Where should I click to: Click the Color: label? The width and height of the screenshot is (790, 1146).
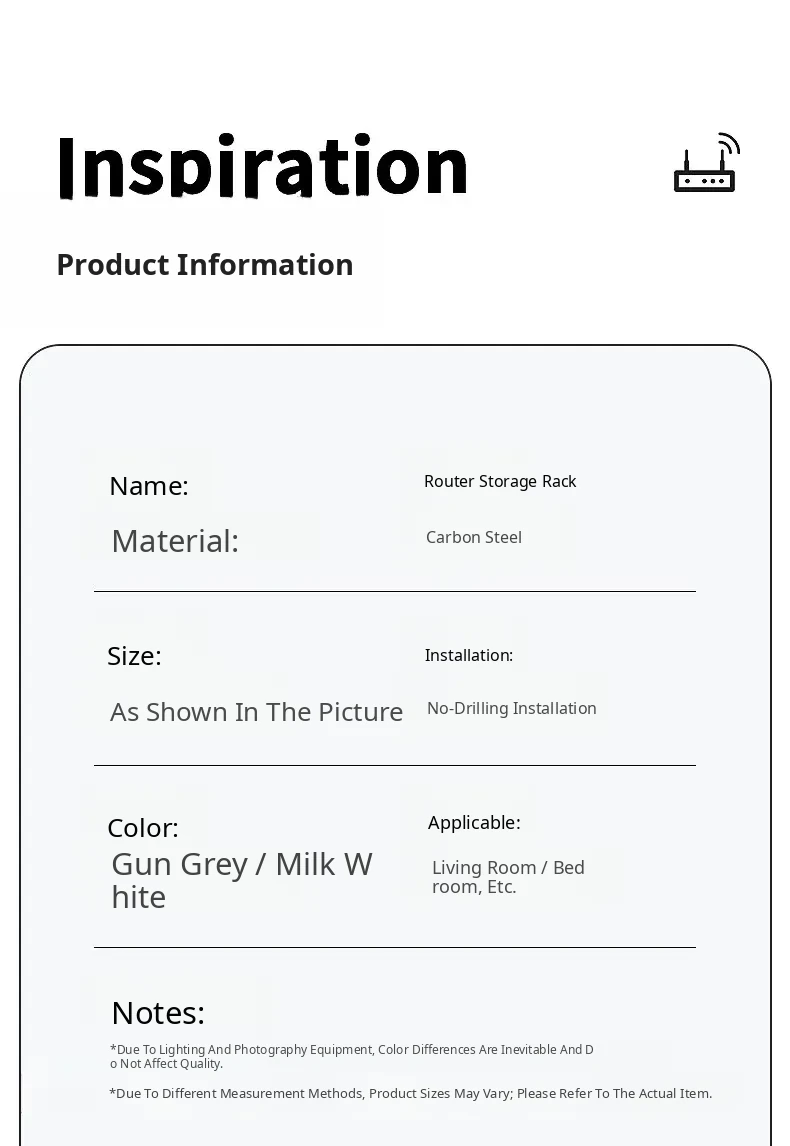(x=143, y=828)
